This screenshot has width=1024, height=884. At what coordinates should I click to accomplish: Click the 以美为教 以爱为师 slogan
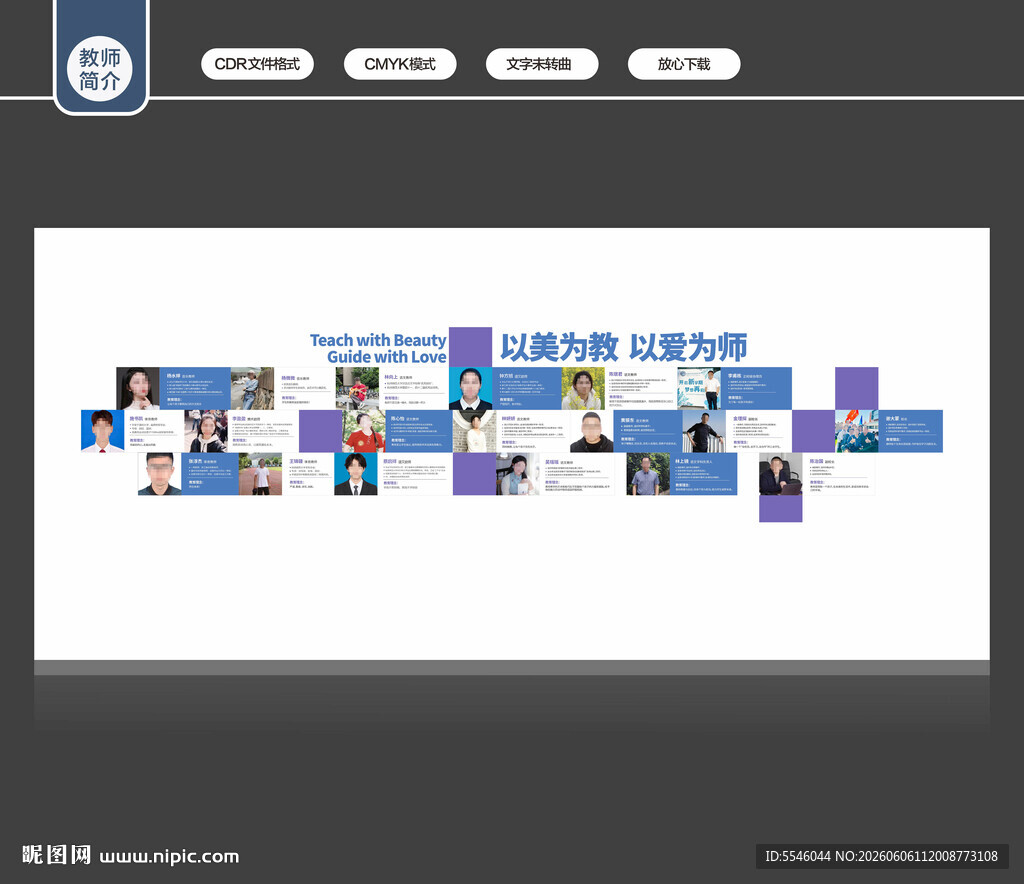624,347
